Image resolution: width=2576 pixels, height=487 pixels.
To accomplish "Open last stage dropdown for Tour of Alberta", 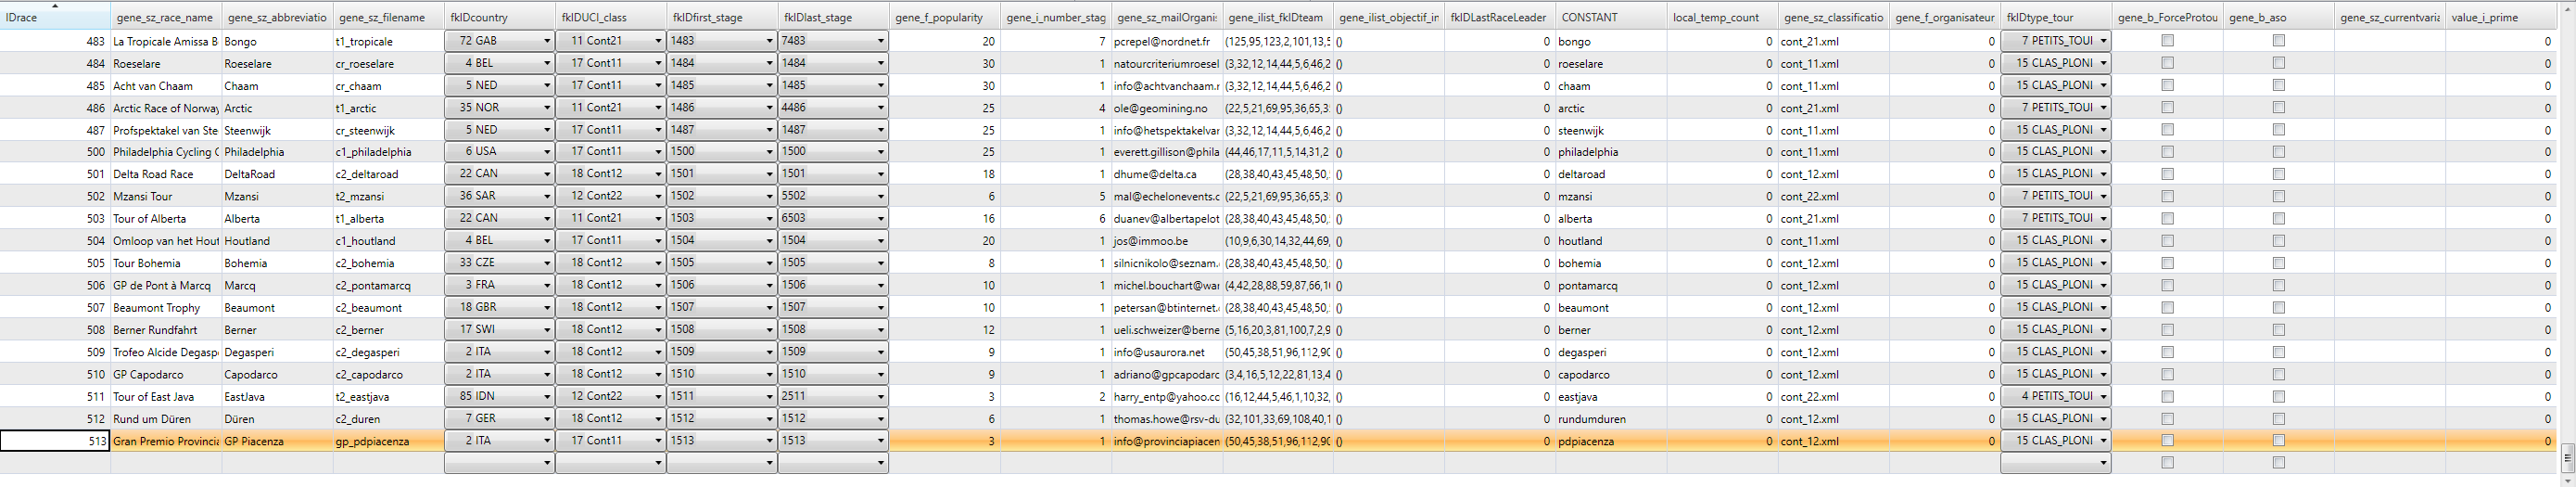I will coord(880,218).
